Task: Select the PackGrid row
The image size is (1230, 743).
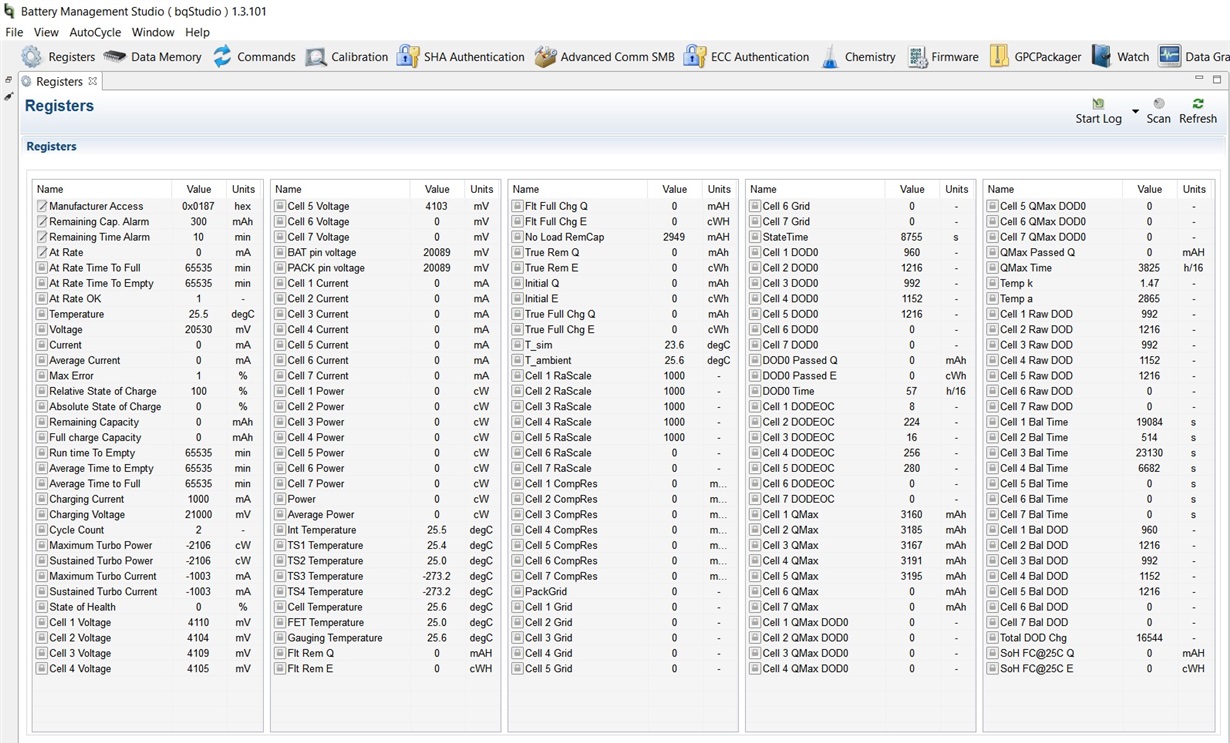Action: (x=623, y=591)
